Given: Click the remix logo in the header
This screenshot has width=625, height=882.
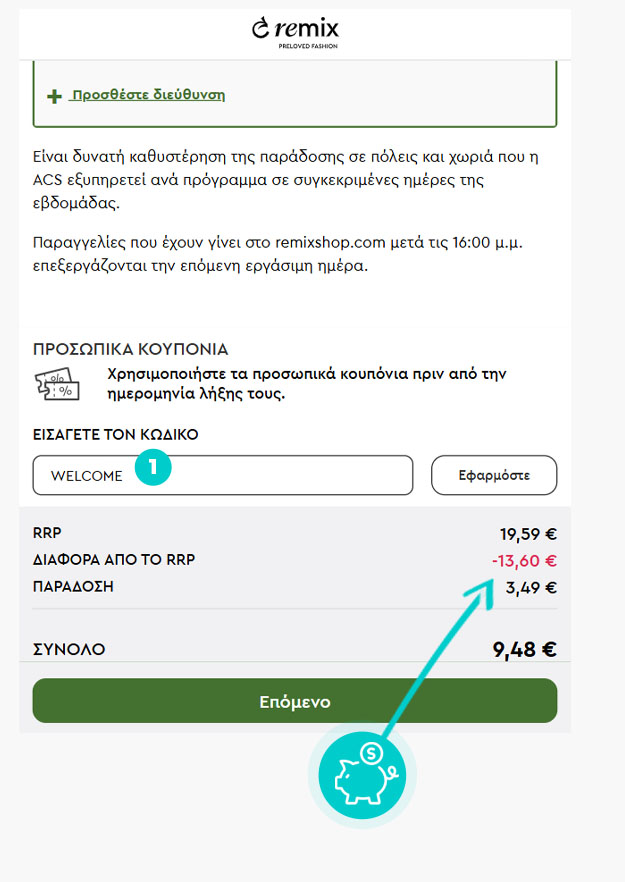Looking at the screenshot, I should pos(294,28).
